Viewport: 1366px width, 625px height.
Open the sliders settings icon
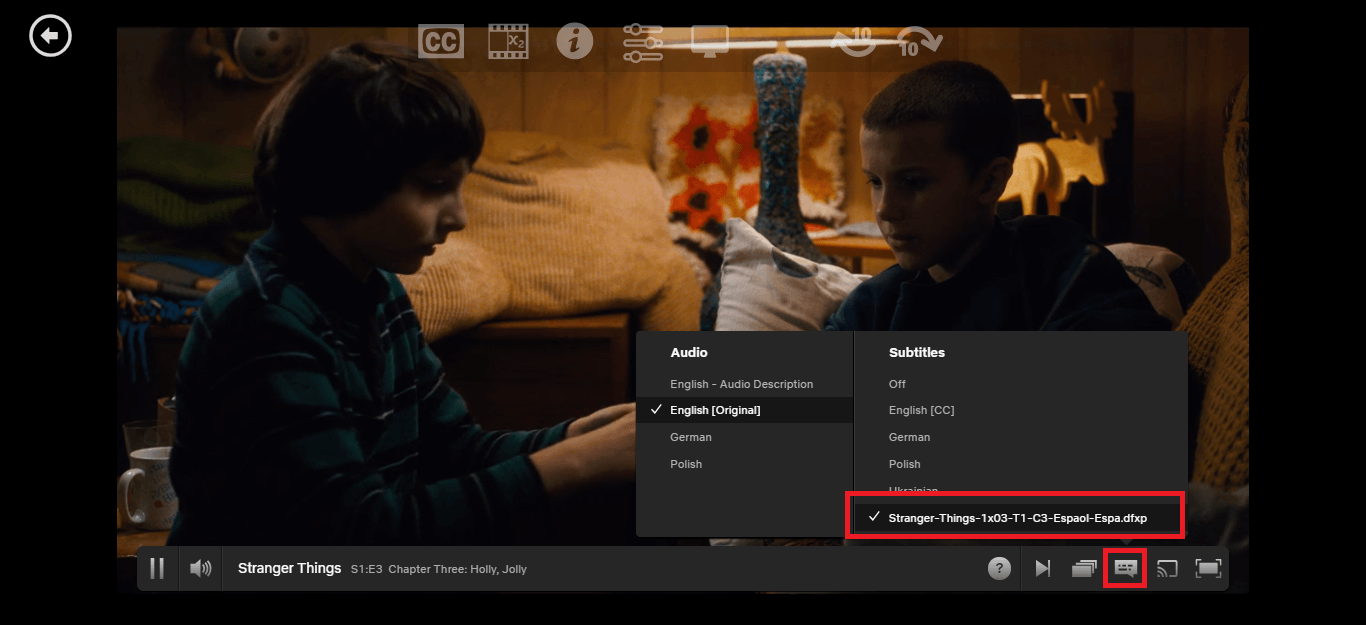[x=642, y=42]
